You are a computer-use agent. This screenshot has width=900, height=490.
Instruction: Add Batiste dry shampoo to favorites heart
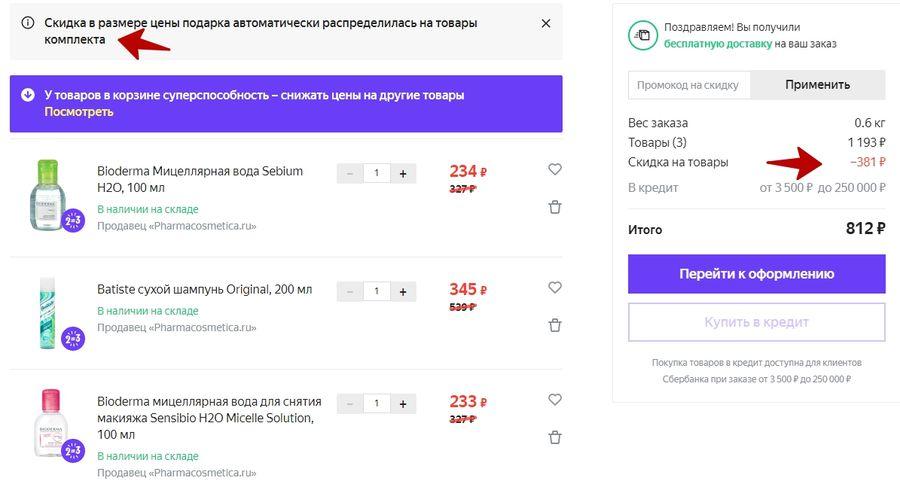point(554,287)
